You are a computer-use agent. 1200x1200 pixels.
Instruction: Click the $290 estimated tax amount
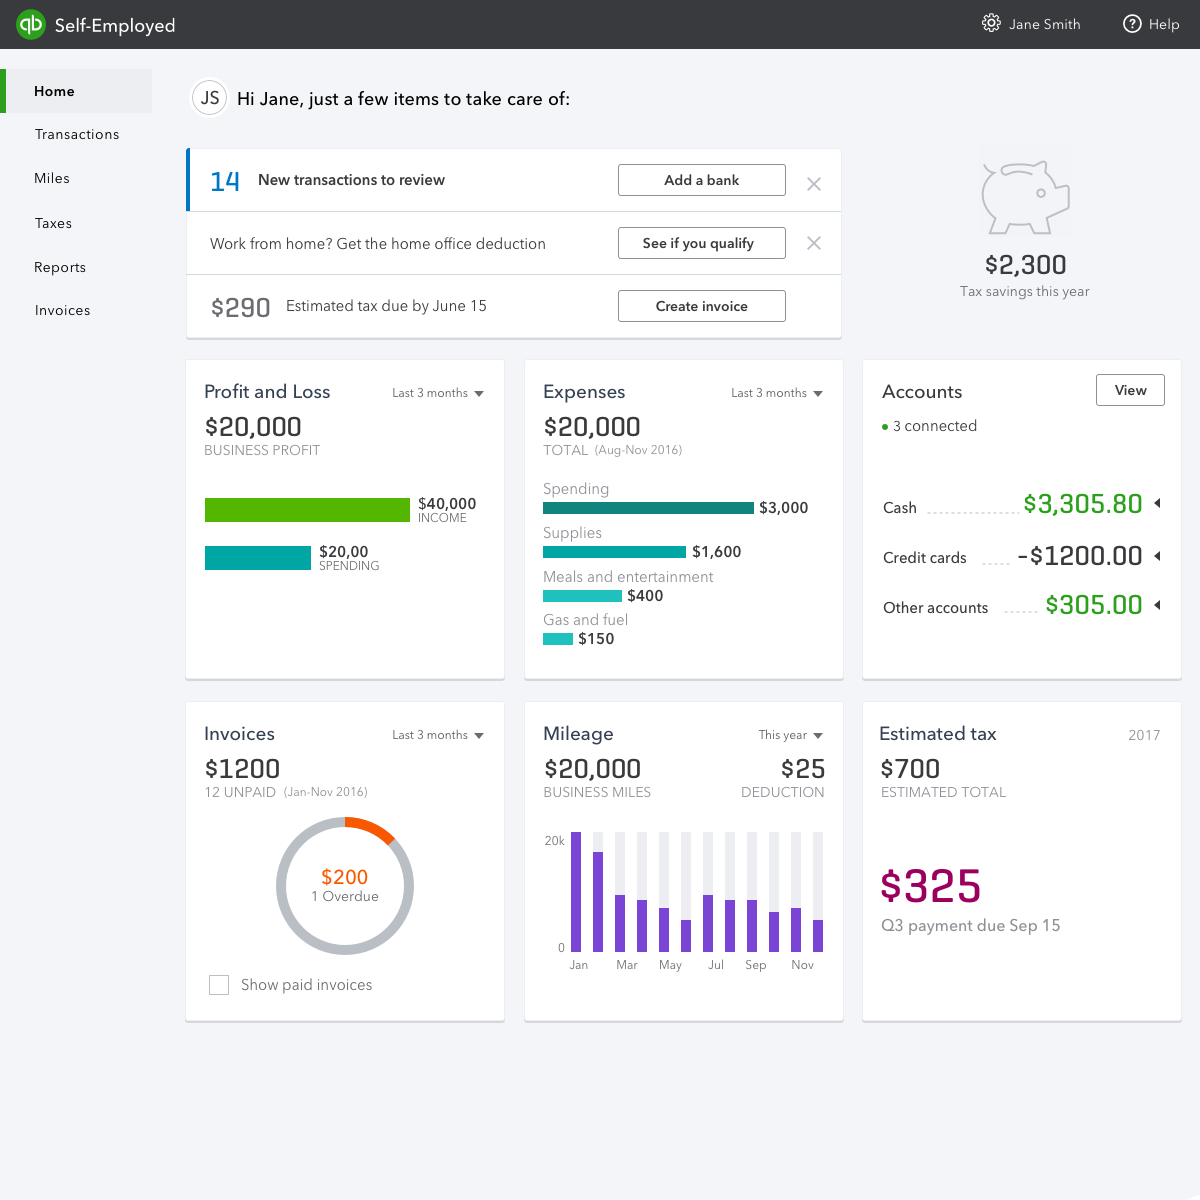[240, 307]
